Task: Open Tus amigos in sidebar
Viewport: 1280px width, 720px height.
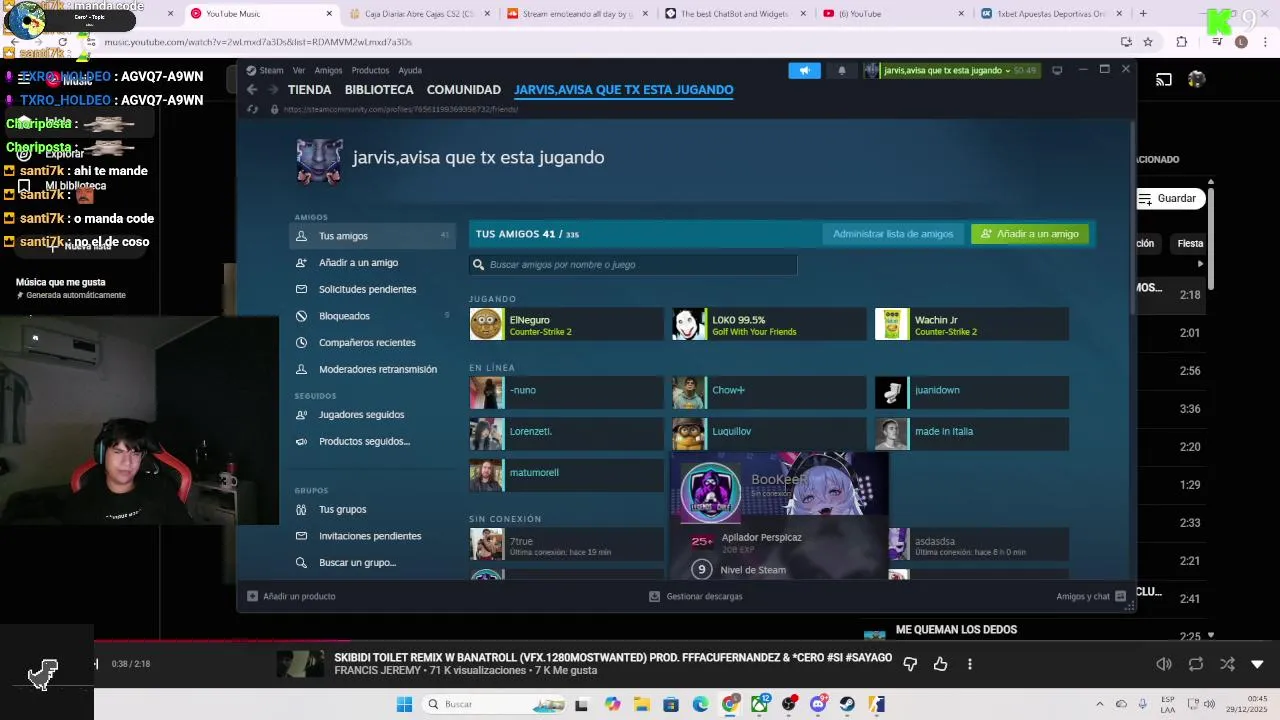Action: tap(372, 236)
